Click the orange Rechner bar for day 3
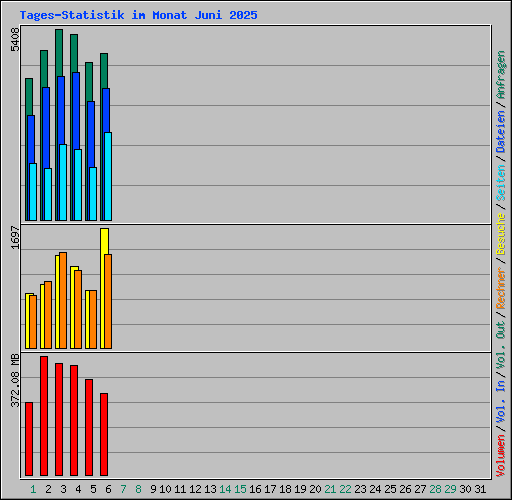 pos(63,300)
